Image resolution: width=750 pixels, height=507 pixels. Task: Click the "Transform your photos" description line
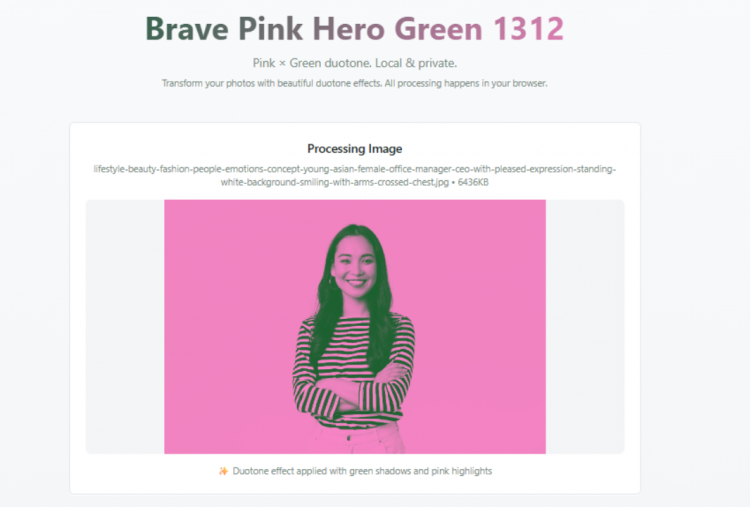click(x=354, y=83)
